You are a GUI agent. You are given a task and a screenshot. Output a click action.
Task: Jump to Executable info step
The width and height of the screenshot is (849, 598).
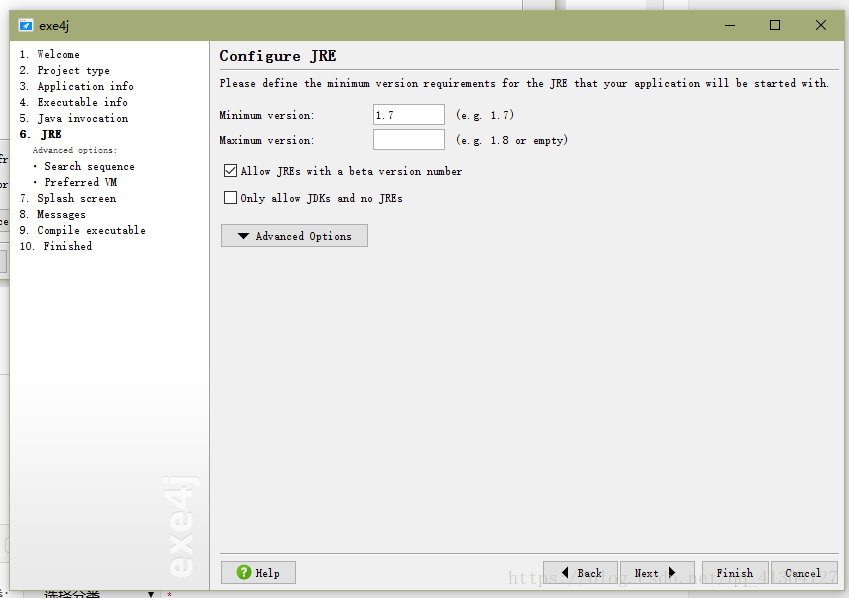[74, 102]
